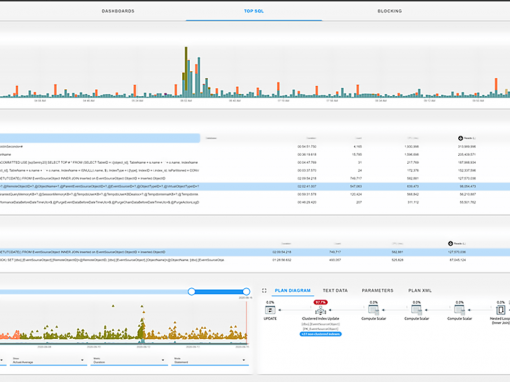
Task: Select the Clustered Index Update operator icon
Action: (320, 311)
